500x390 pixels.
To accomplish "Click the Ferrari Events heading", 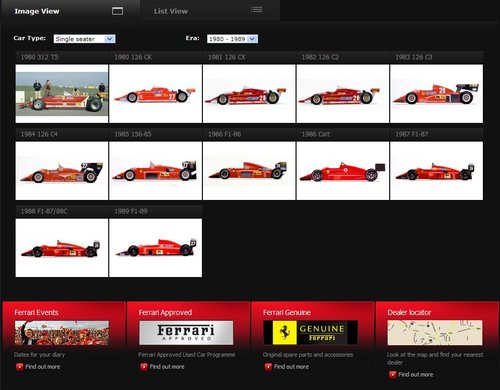I will [36, 312].
